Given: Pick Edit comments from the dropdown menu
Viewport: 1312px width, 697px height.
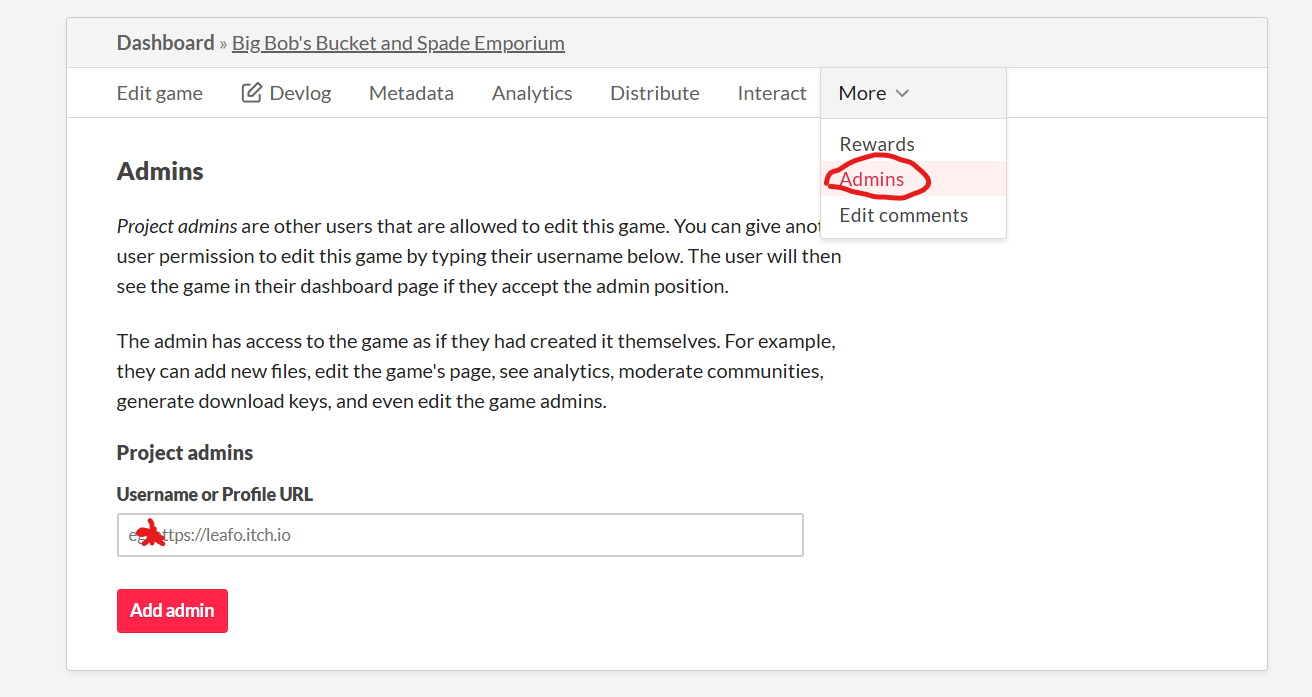Looking at the screenshot, I should 904,215.
